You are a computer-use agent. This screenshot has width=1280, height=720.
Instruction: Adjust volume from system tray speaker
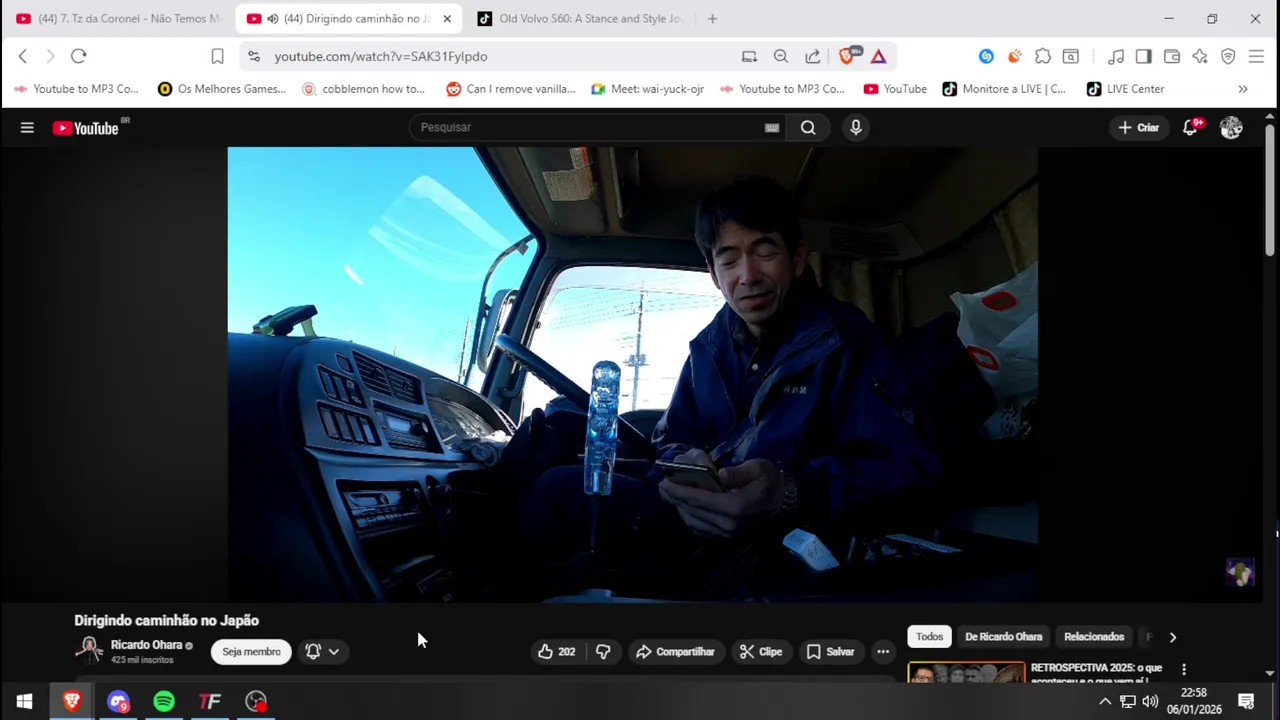(1150, 701)
